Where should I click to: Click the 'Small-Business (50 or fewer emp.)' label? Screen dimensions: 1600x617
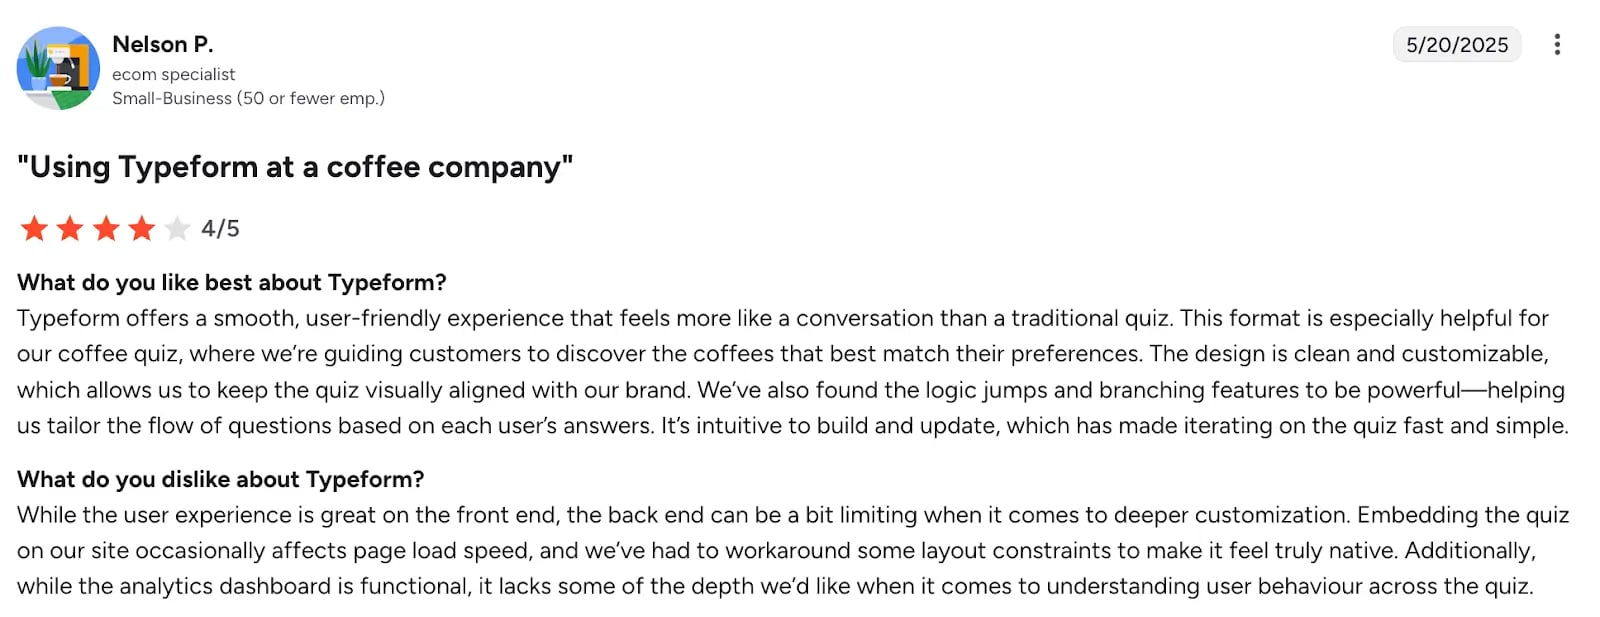coord(249,98)
